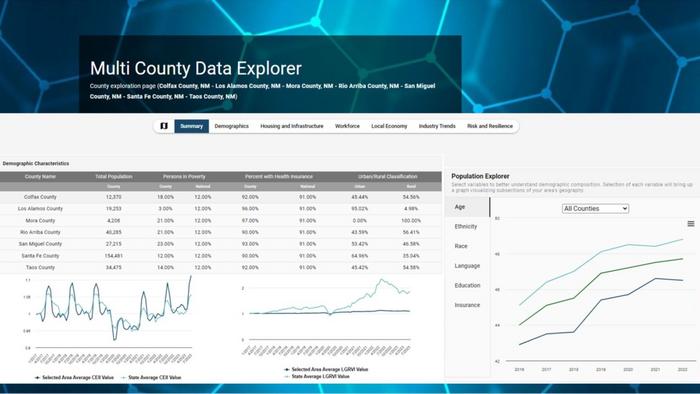Open the chart hamburger menu icon

coord(691,224)
